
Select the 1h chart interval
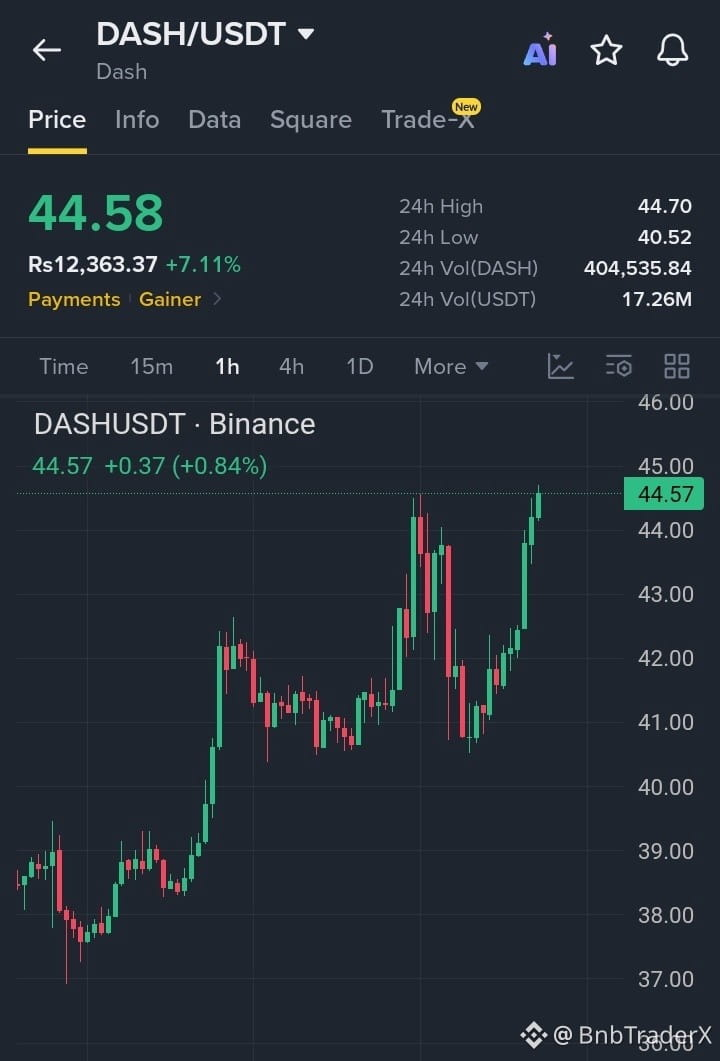pyautogui.click(x=227, y=366)
